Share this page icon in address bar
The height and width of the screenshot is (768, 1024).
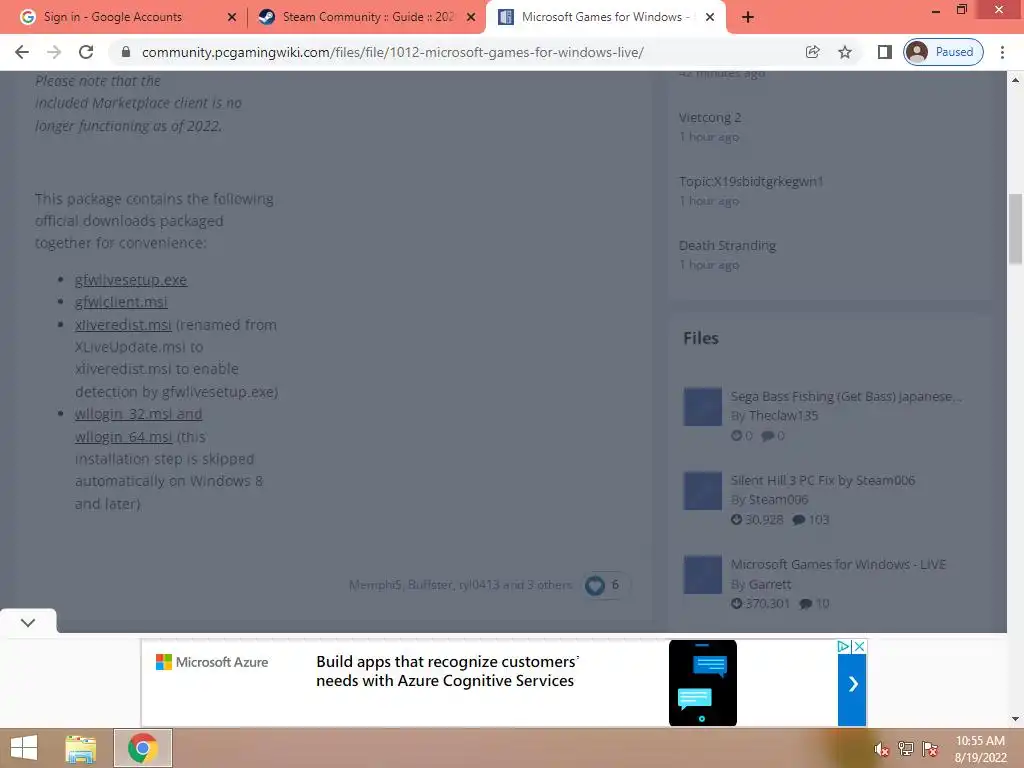[812, 52]
